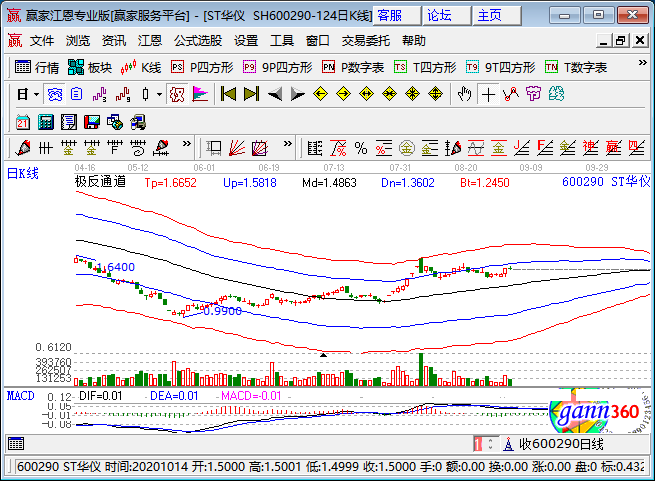Open the 9T四方形 tool

(x=500, y=67)
